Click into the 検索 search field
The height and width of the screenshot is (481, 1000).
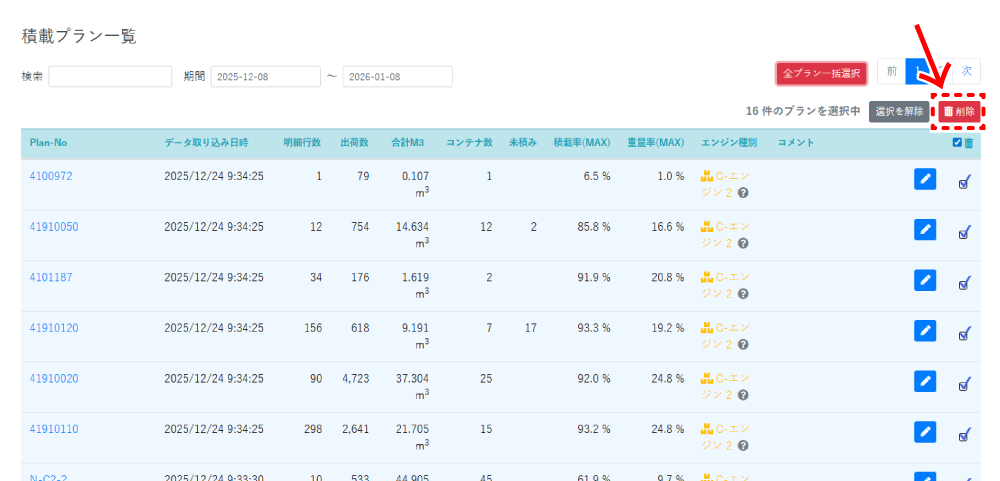tap(110, 77)
